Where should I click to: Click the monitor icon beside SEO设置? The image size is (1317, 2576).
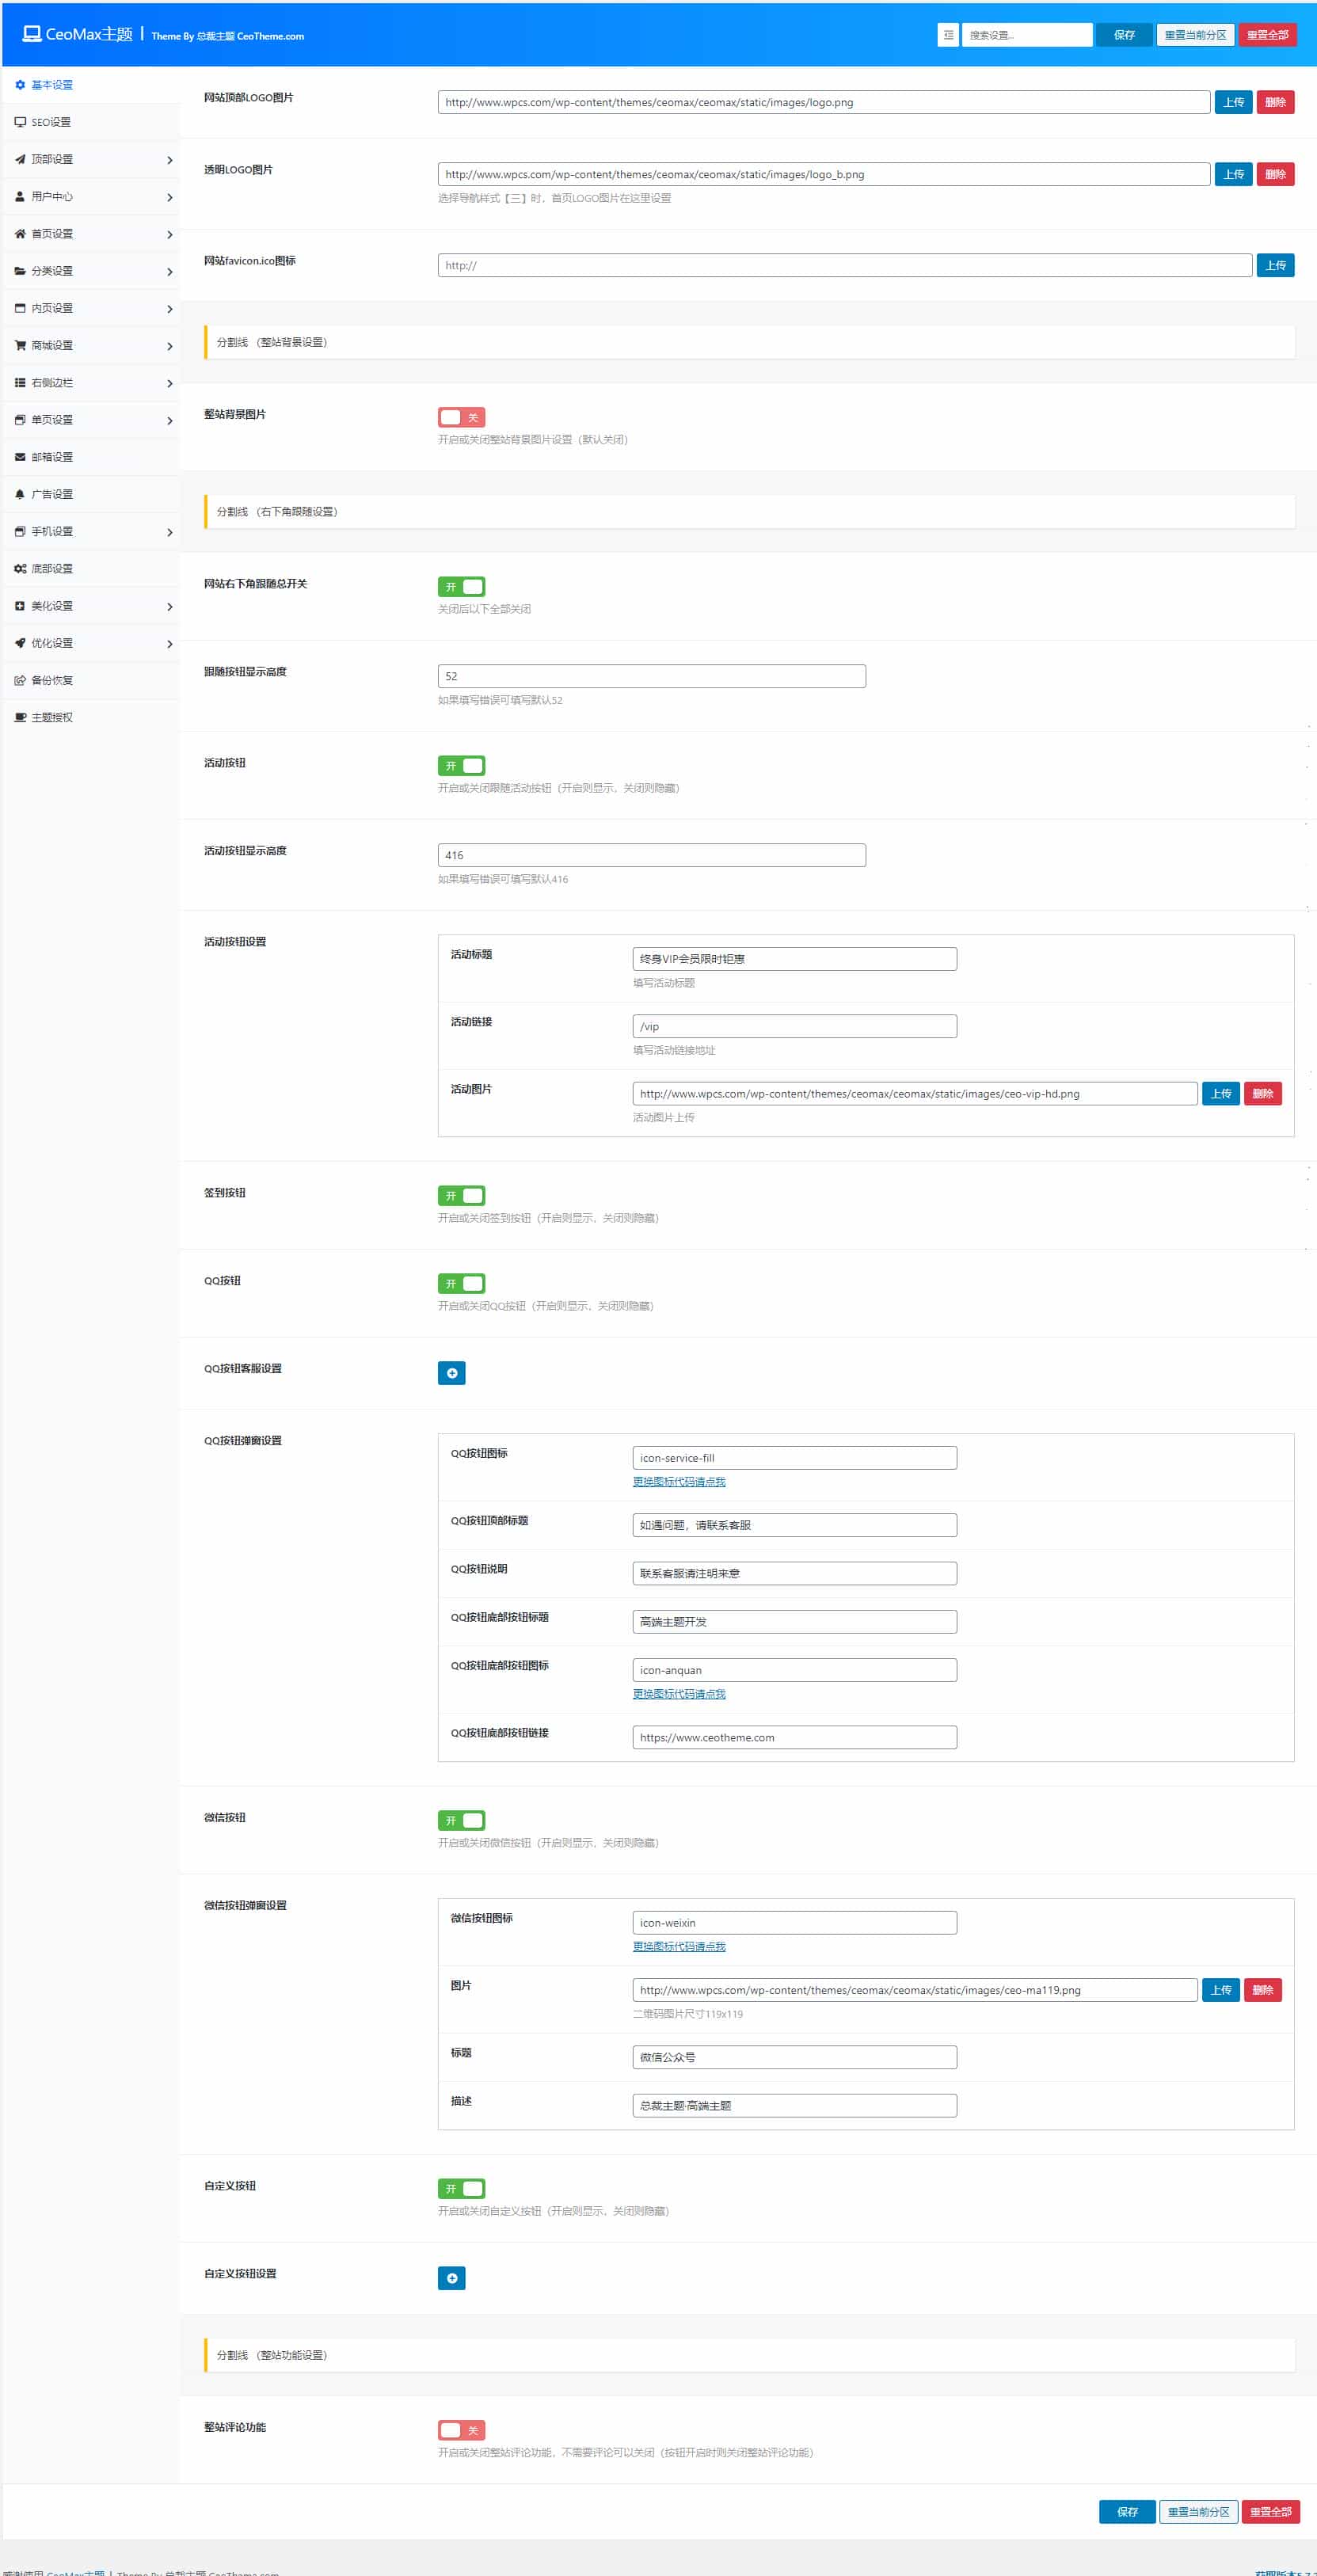point(20,122)
